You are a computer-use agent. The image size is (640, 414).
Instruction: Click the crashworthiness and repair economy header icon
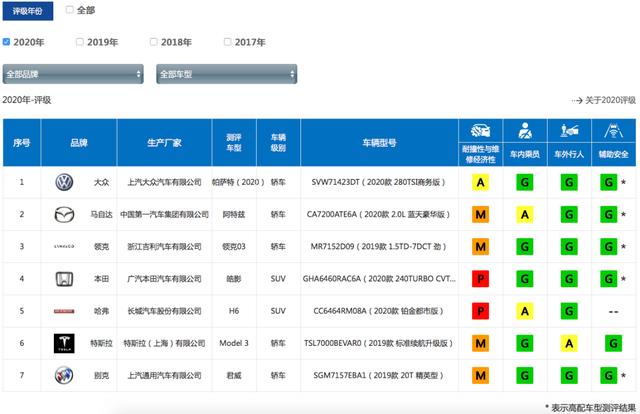pyautogui.click(x=480, y=131)
